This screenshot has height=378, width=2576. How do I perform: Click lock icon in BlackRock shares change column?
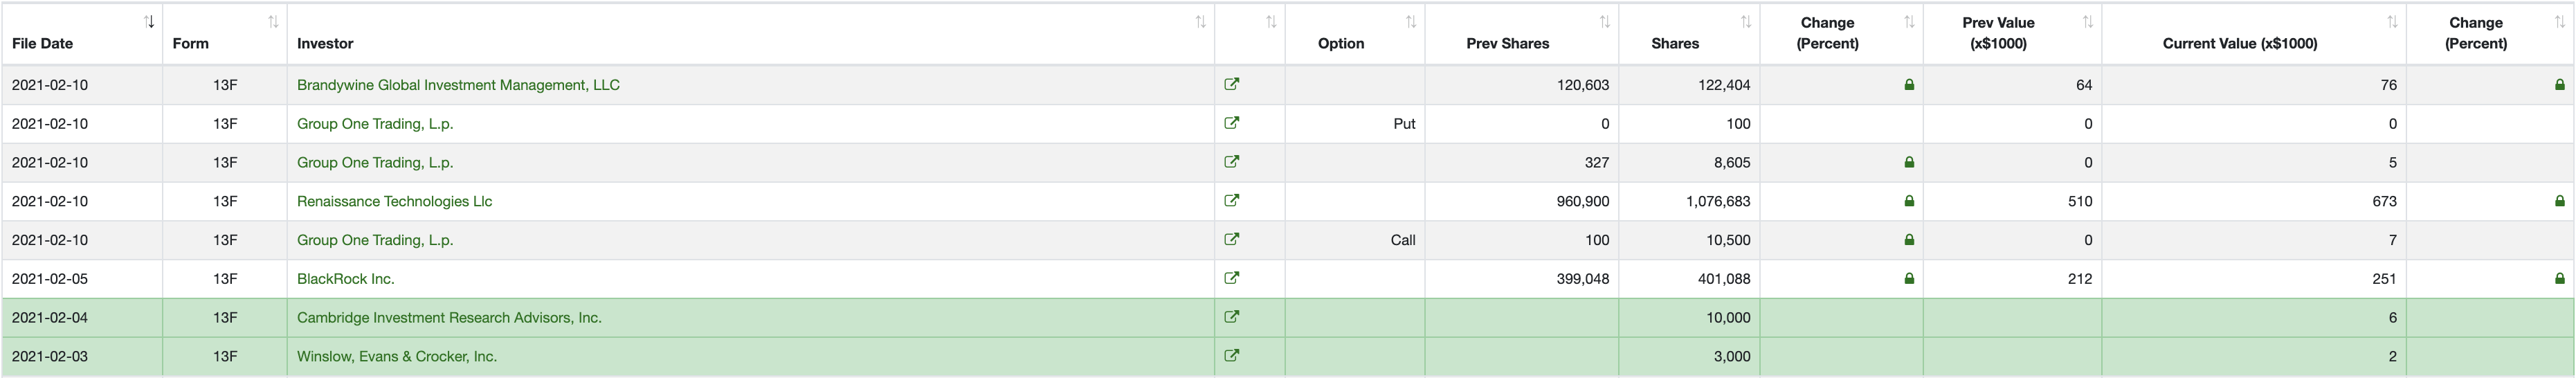click(x=1909, y=279)
